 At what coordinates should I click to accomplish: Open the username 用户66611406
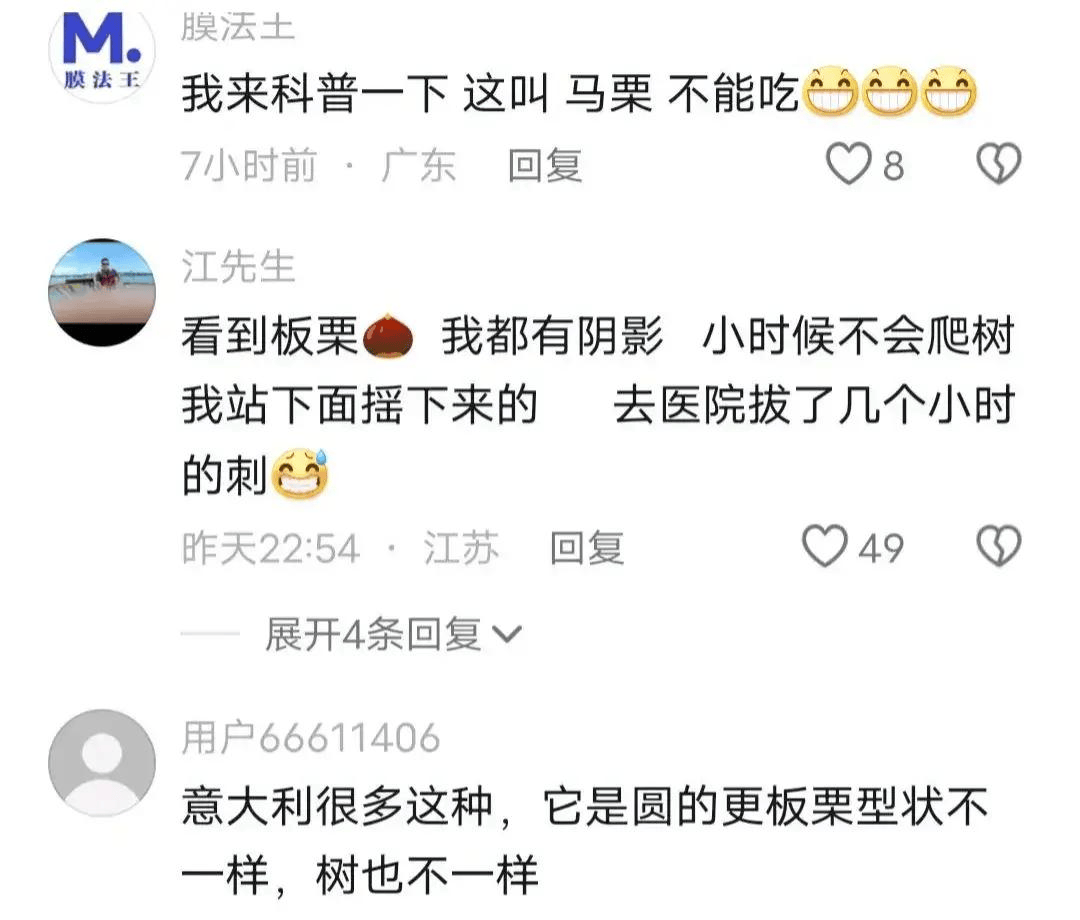point(311,738)
